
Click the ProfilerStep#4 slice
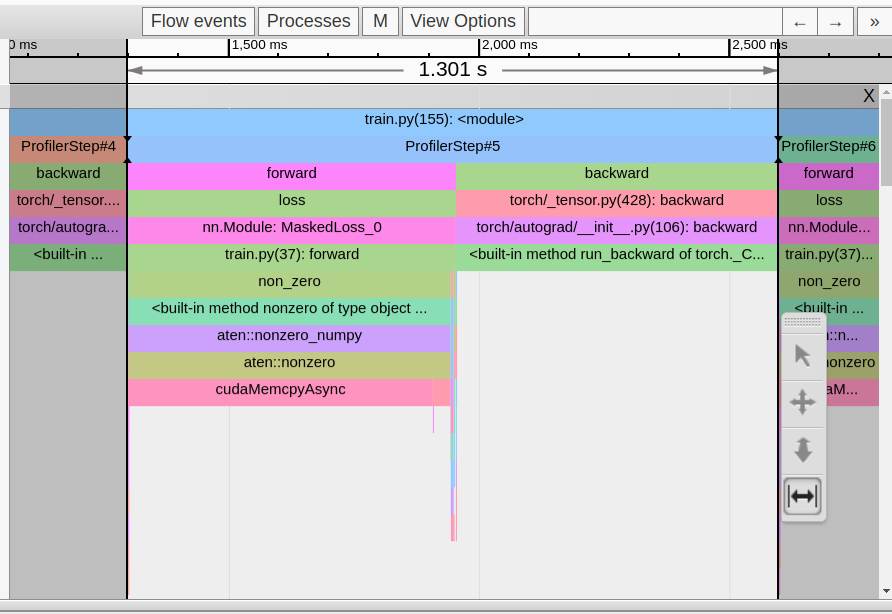[68, 146]
